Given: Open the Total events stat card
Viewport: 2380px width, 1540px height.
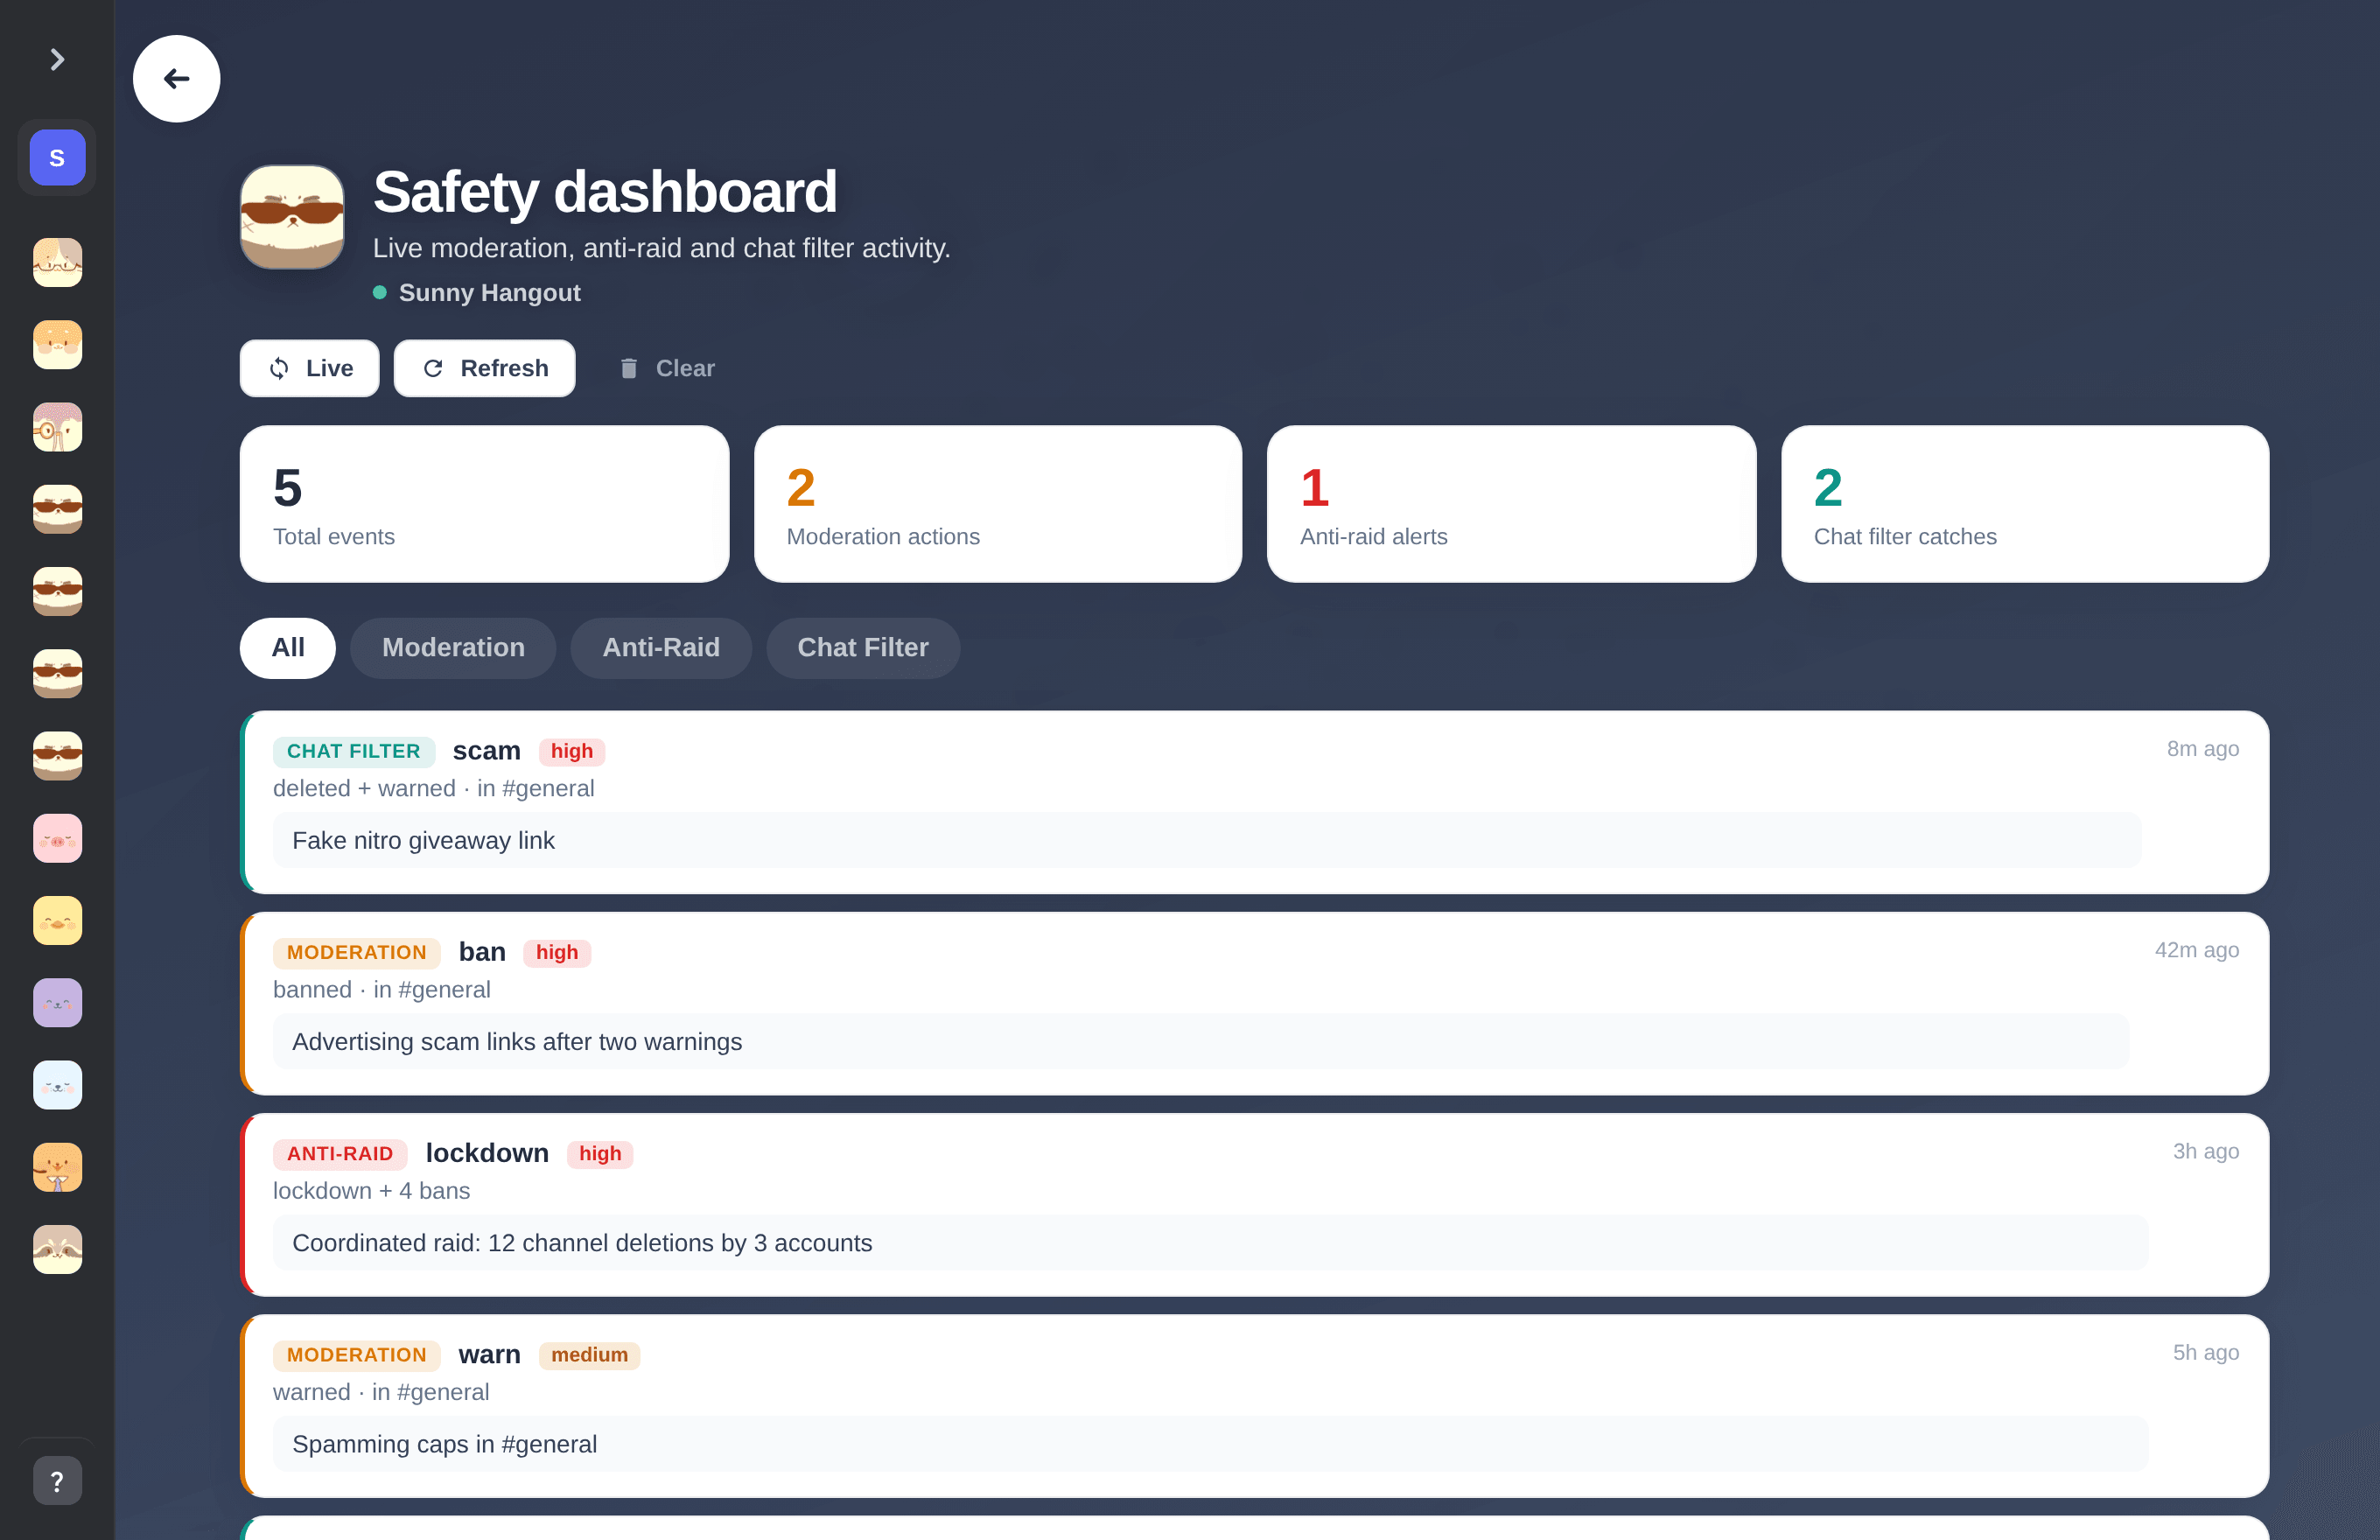Looking at the screenshot, I should (x=484, y=504).
